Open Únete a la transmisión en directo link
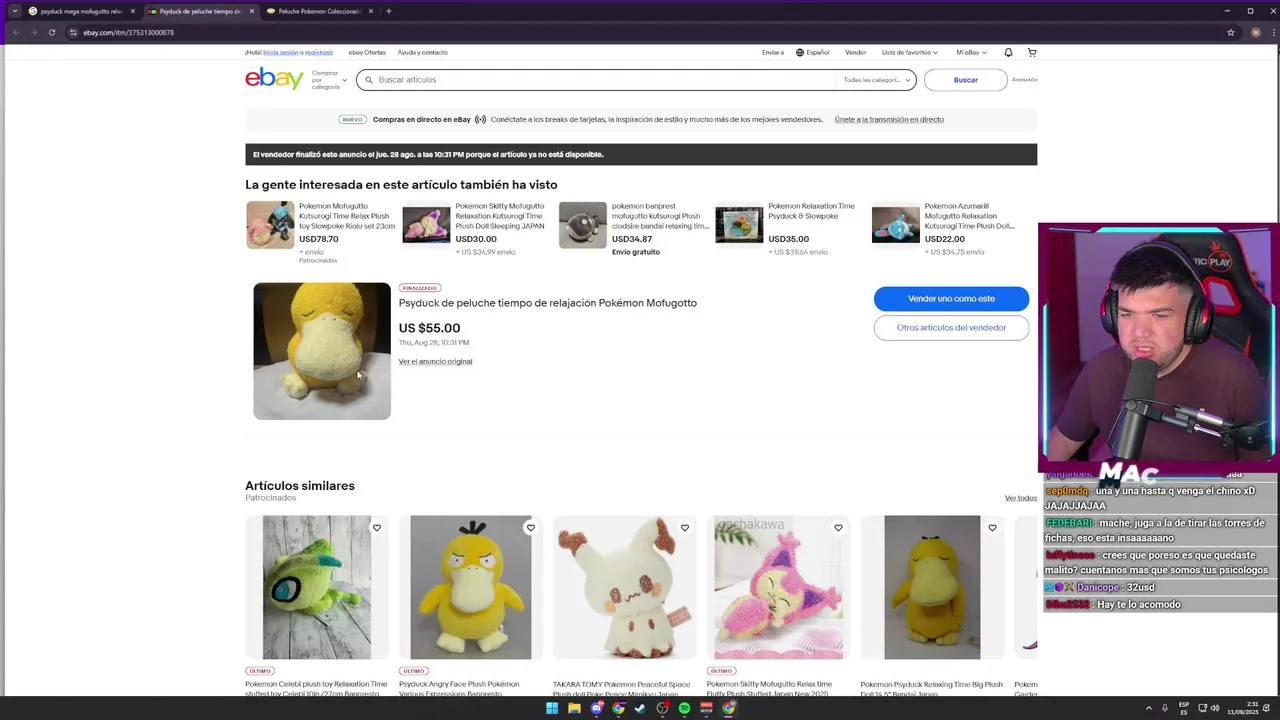 point(889,119)
